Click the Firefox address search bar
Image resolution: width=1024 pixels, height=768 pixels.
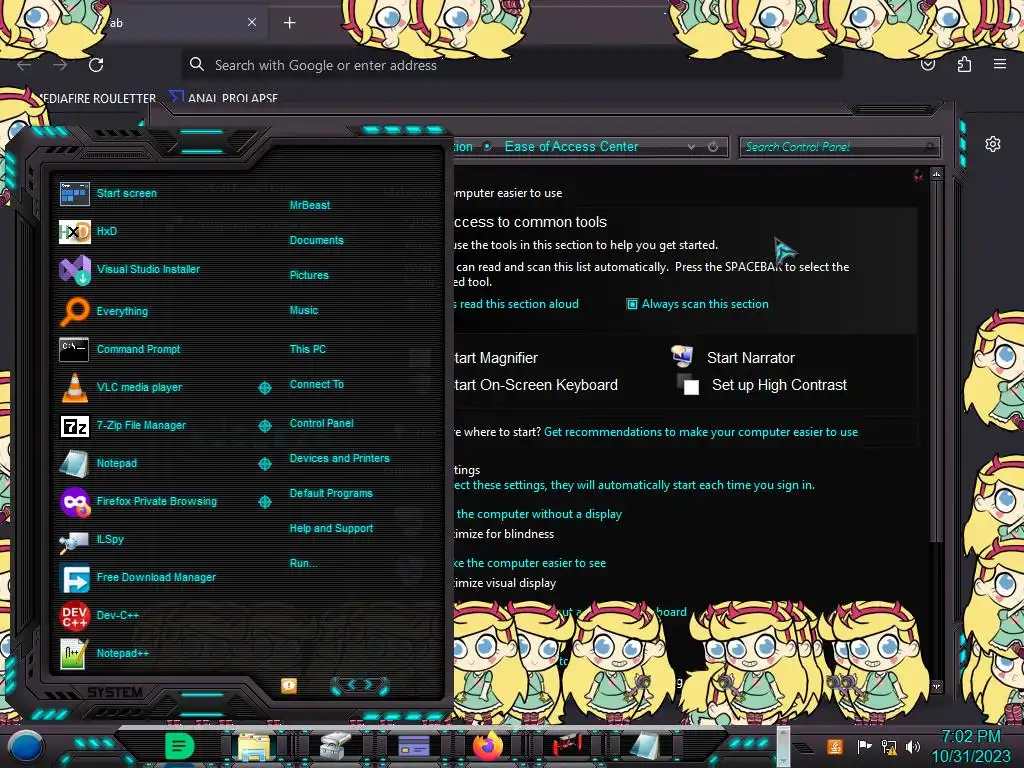(x=511, y=65)
